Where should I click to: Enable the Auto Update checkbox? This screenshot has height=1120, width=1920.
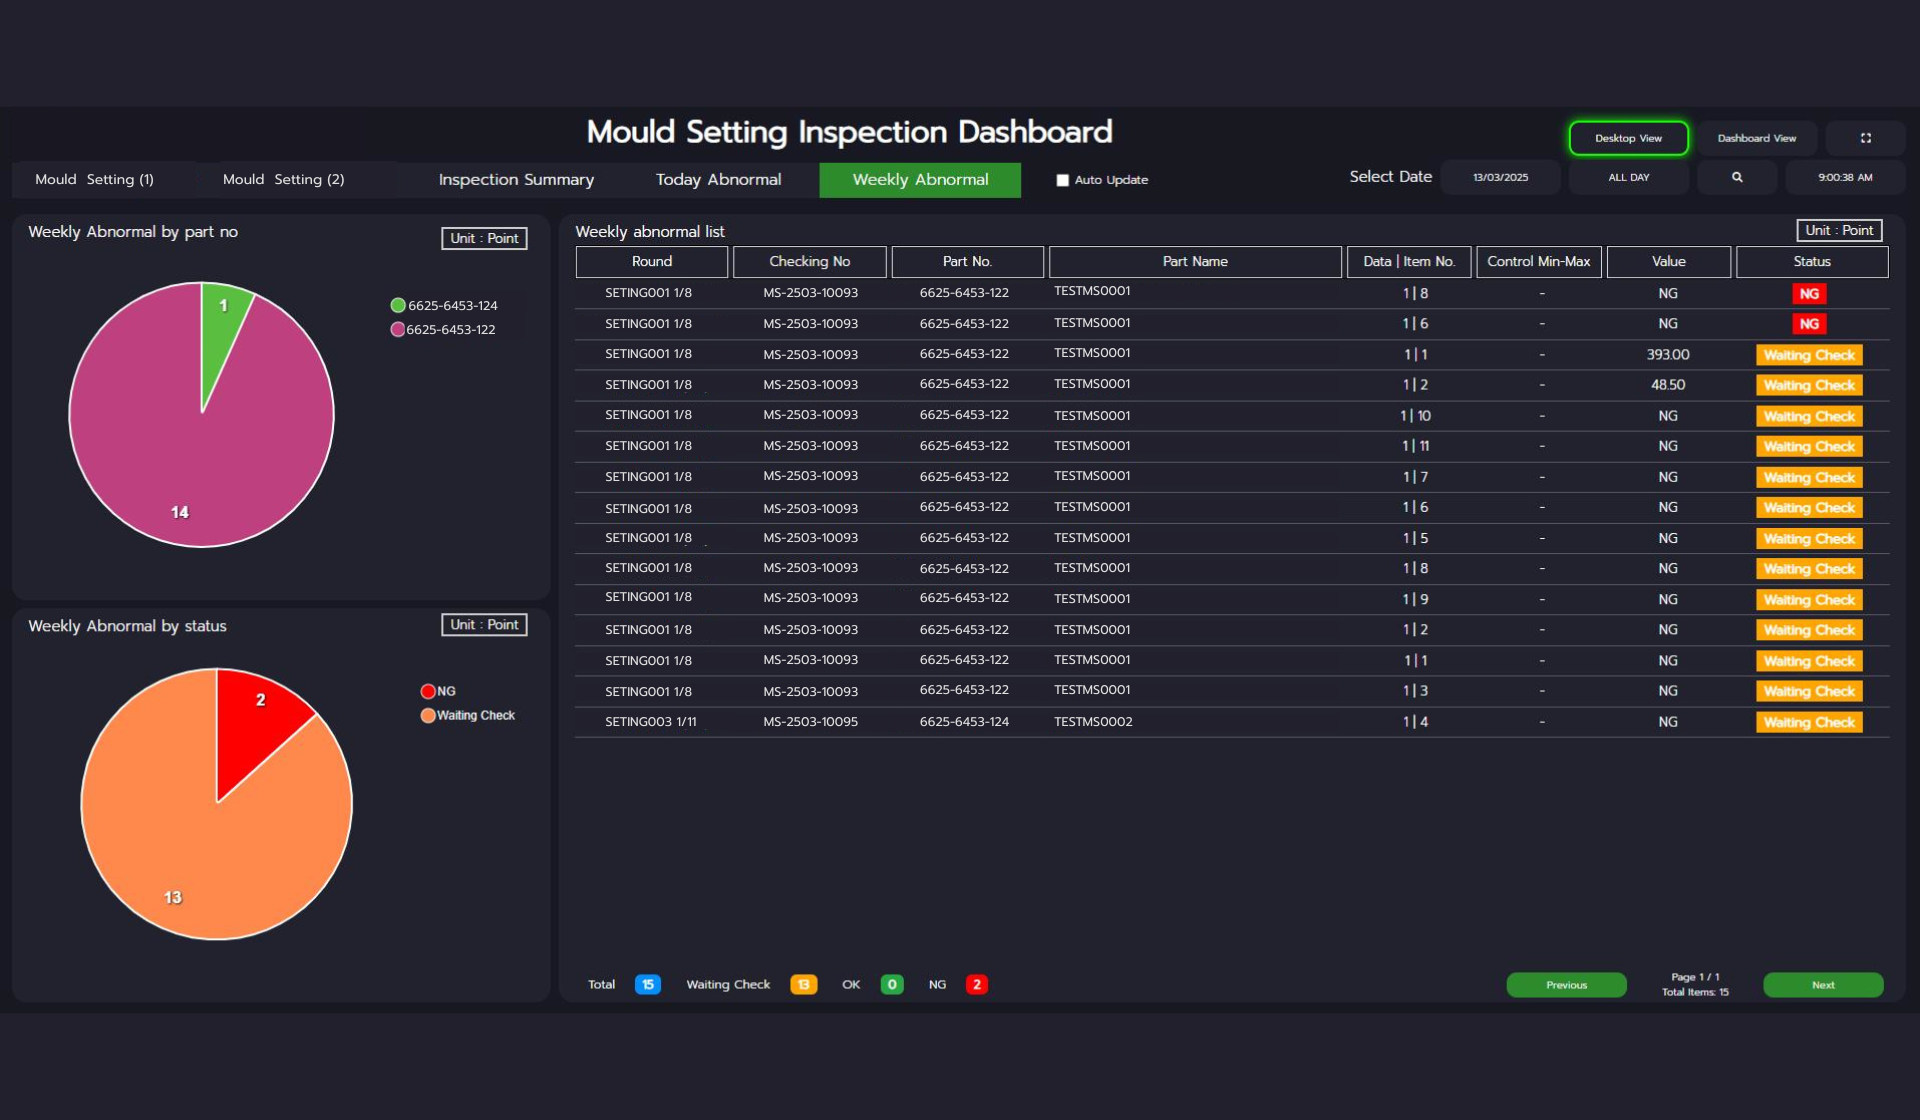coord(1062,180)
